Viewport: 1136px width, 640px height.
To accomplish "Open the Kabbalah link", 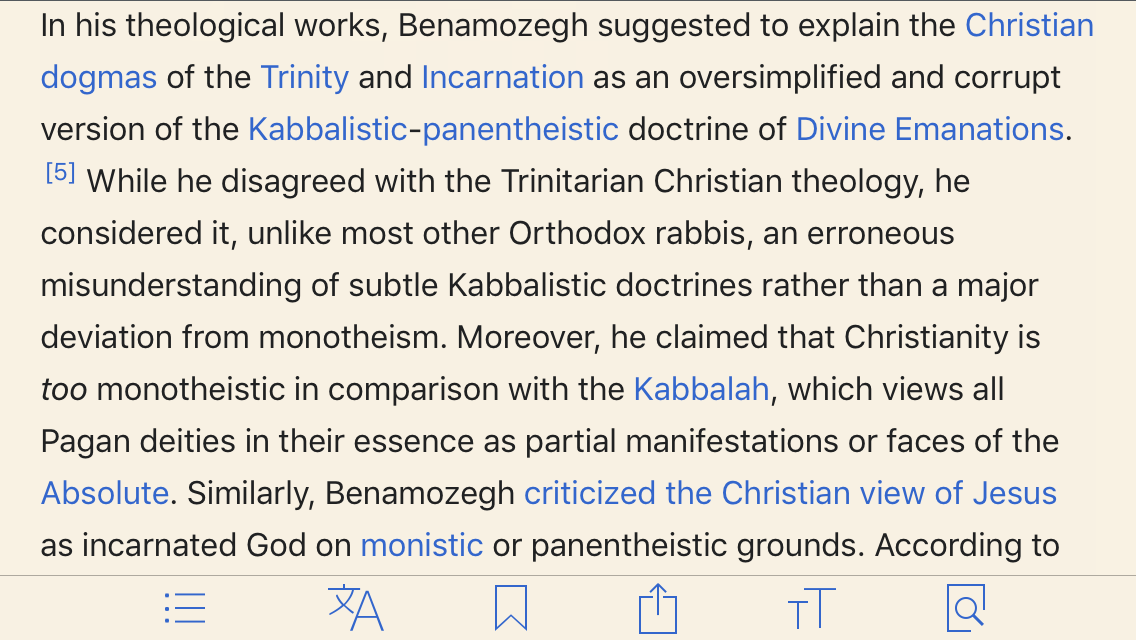I will (x=701, y=389).
